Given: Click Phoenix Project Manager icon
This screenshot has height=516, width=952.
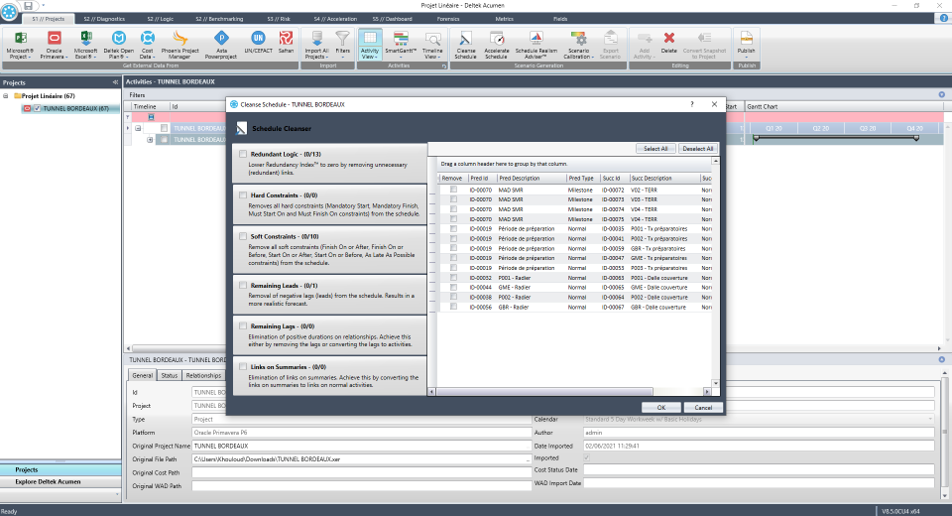Looking at the screenshot, I should coord(179,39).
